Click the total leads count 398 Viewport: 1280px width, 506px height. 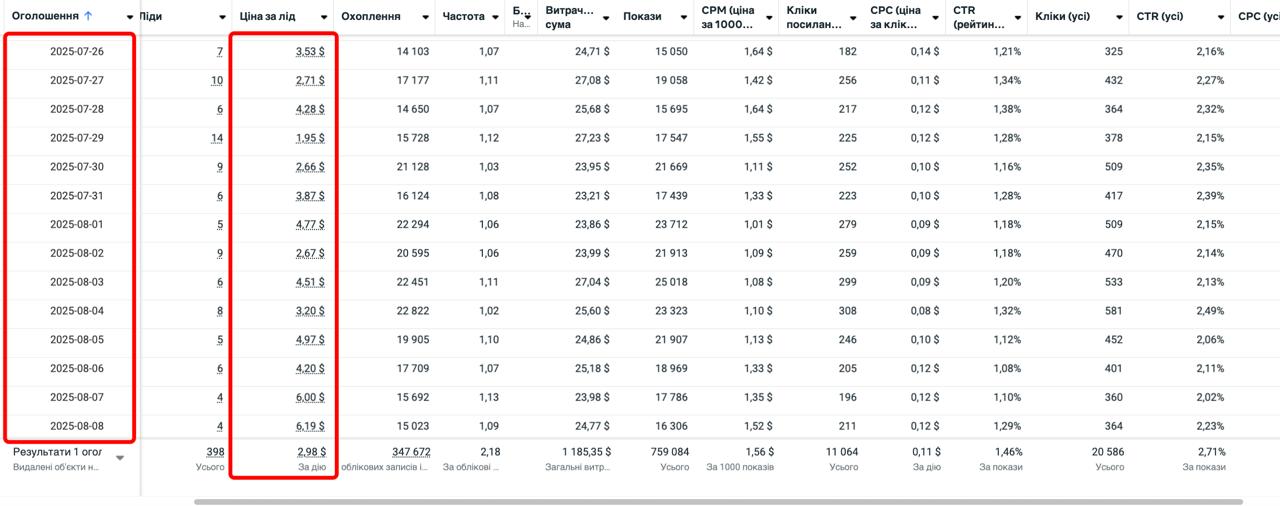(x=214, y=452)
